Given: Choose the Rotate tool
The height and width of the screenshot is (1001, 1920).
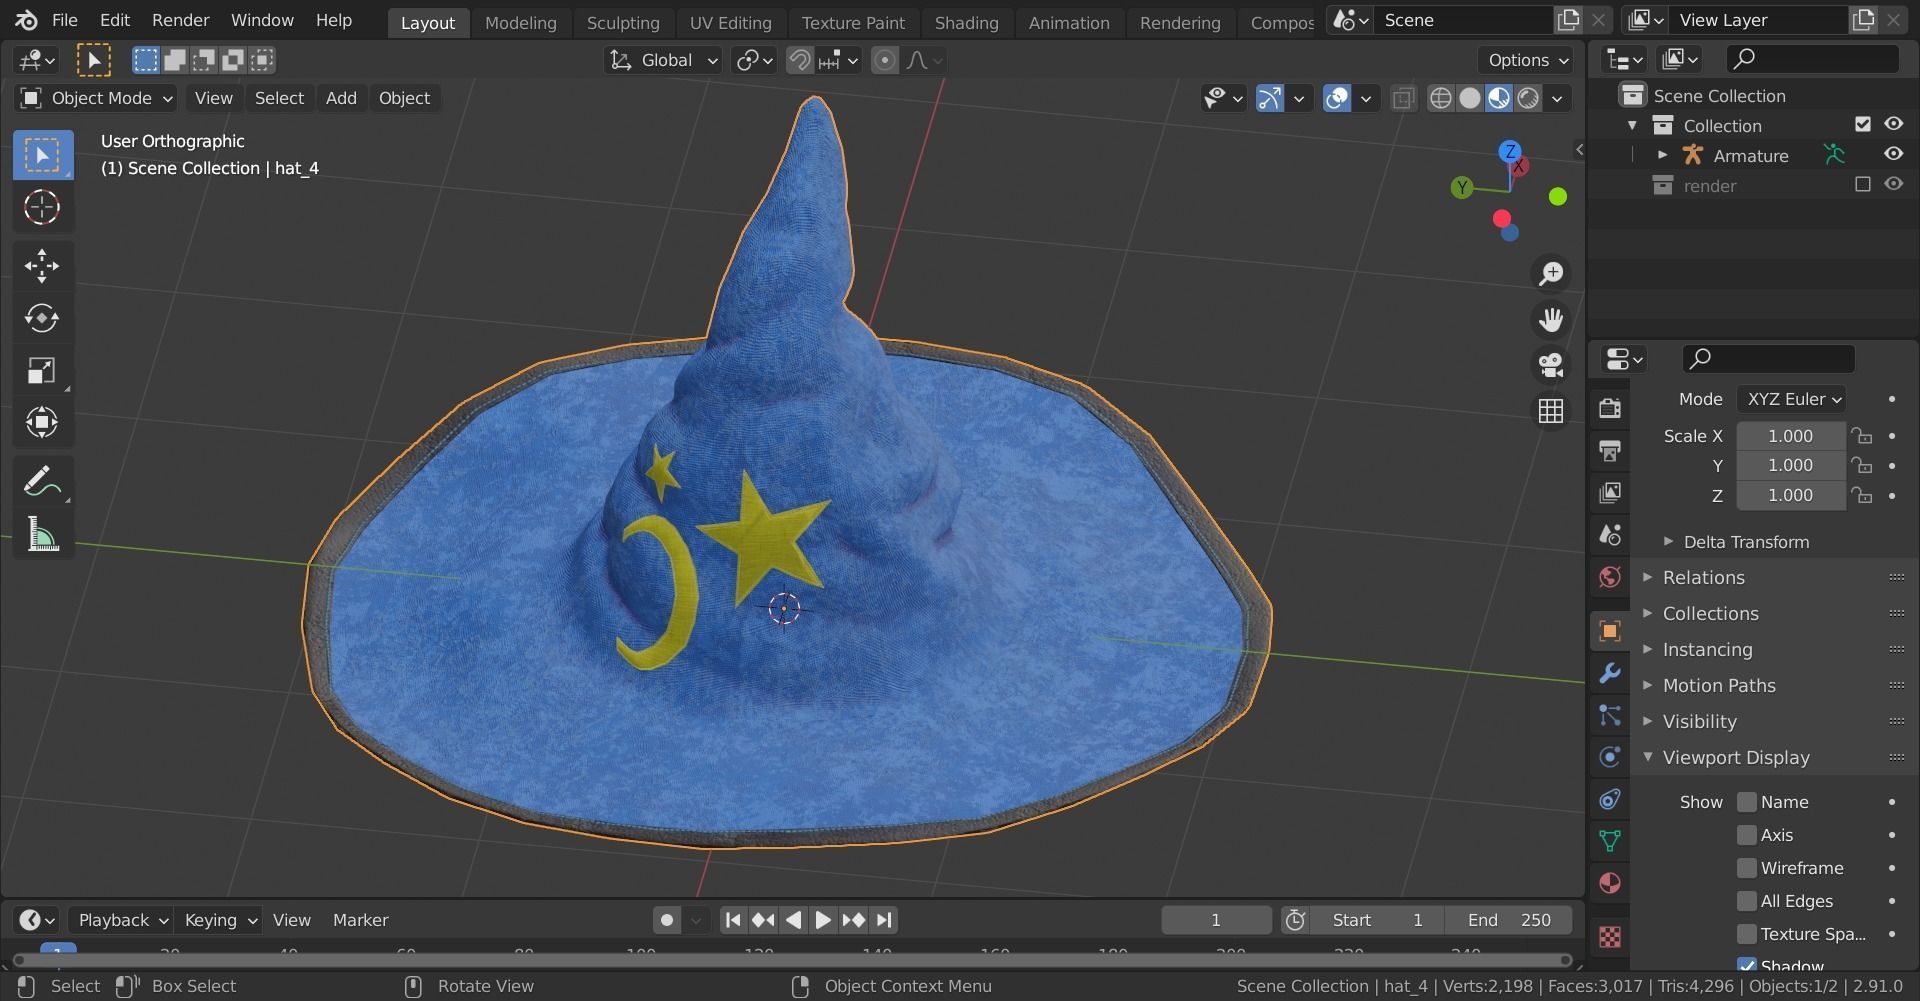Looking at the screenshot, I should coord(42,318).
